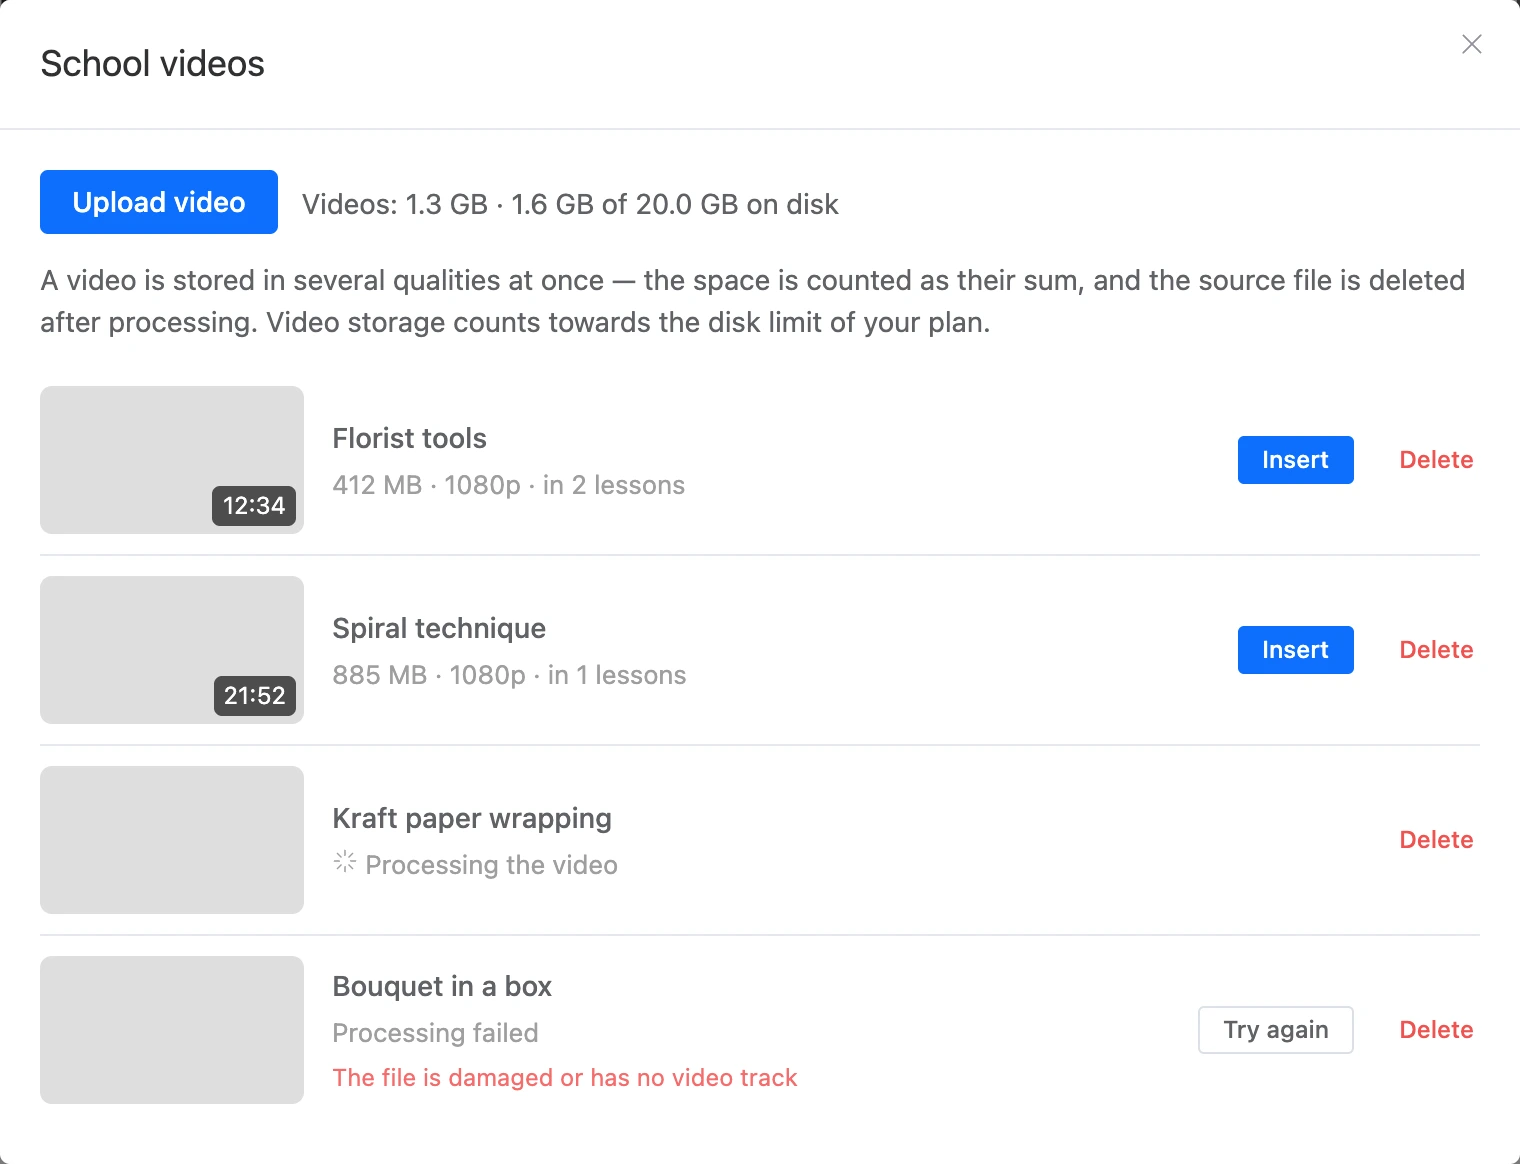Click the 21:52 duration badge
This screenshot has width=1520, height=1164.
254,696
